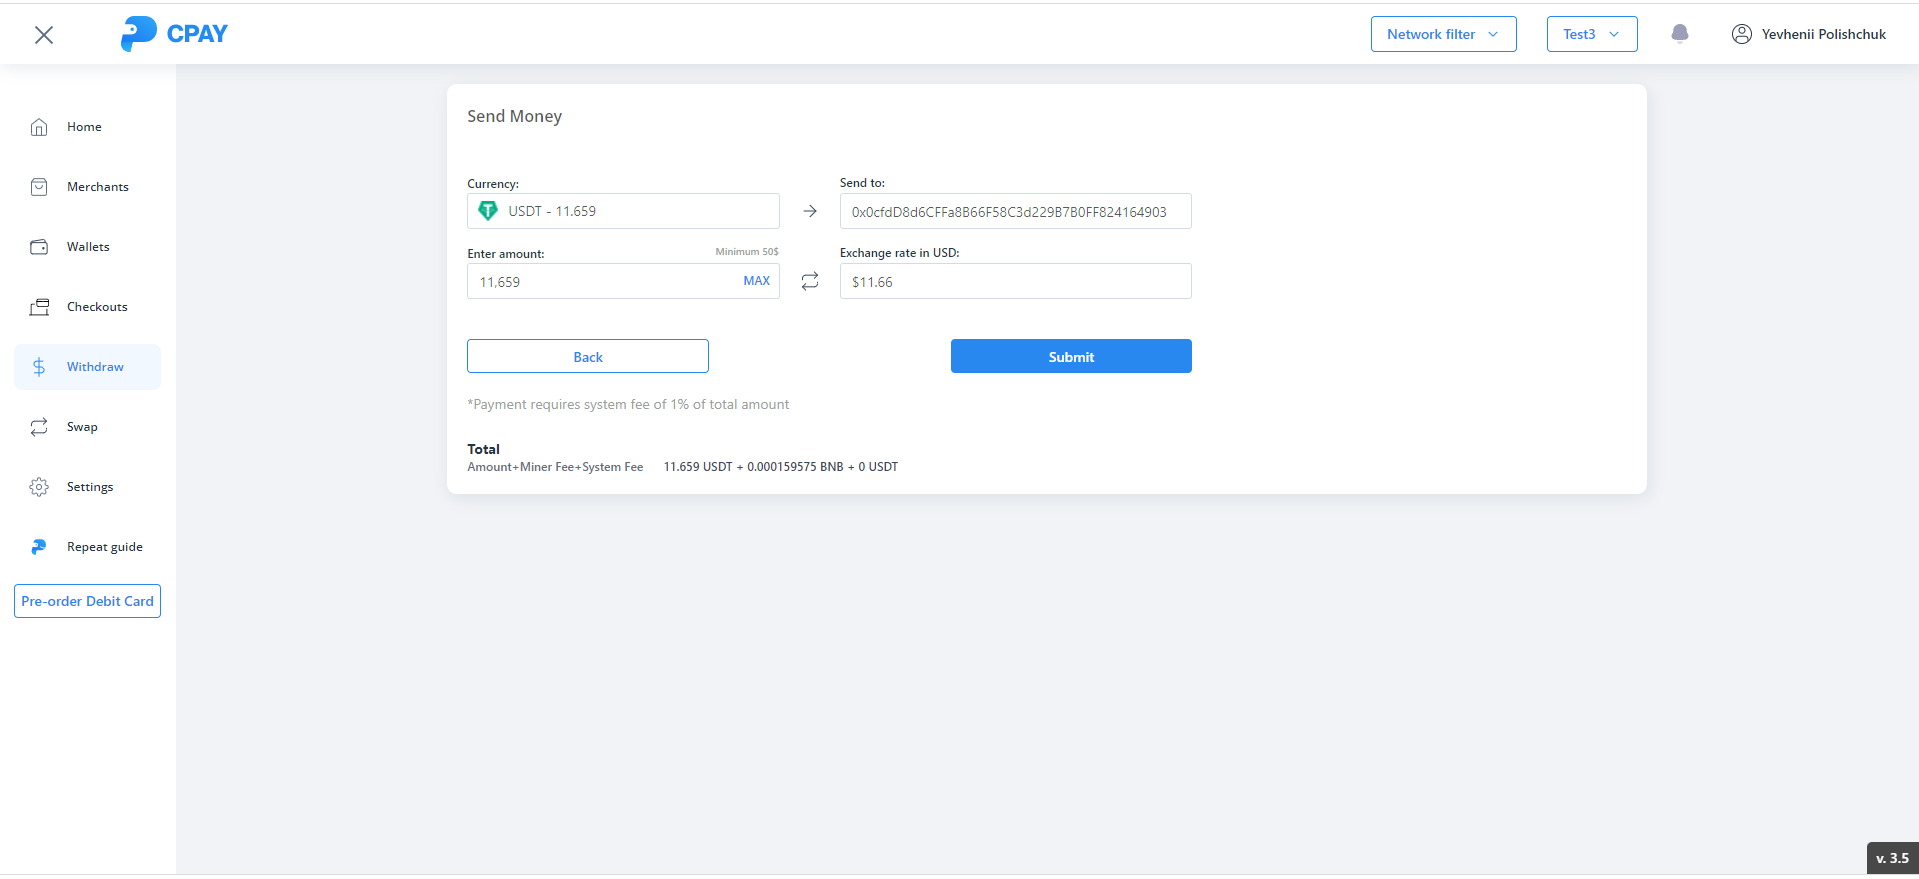Click the CPAY logo
Image resolution: width=1919 pixels, height=879 pixels.
pyautogui.click(x=174, y=34)
